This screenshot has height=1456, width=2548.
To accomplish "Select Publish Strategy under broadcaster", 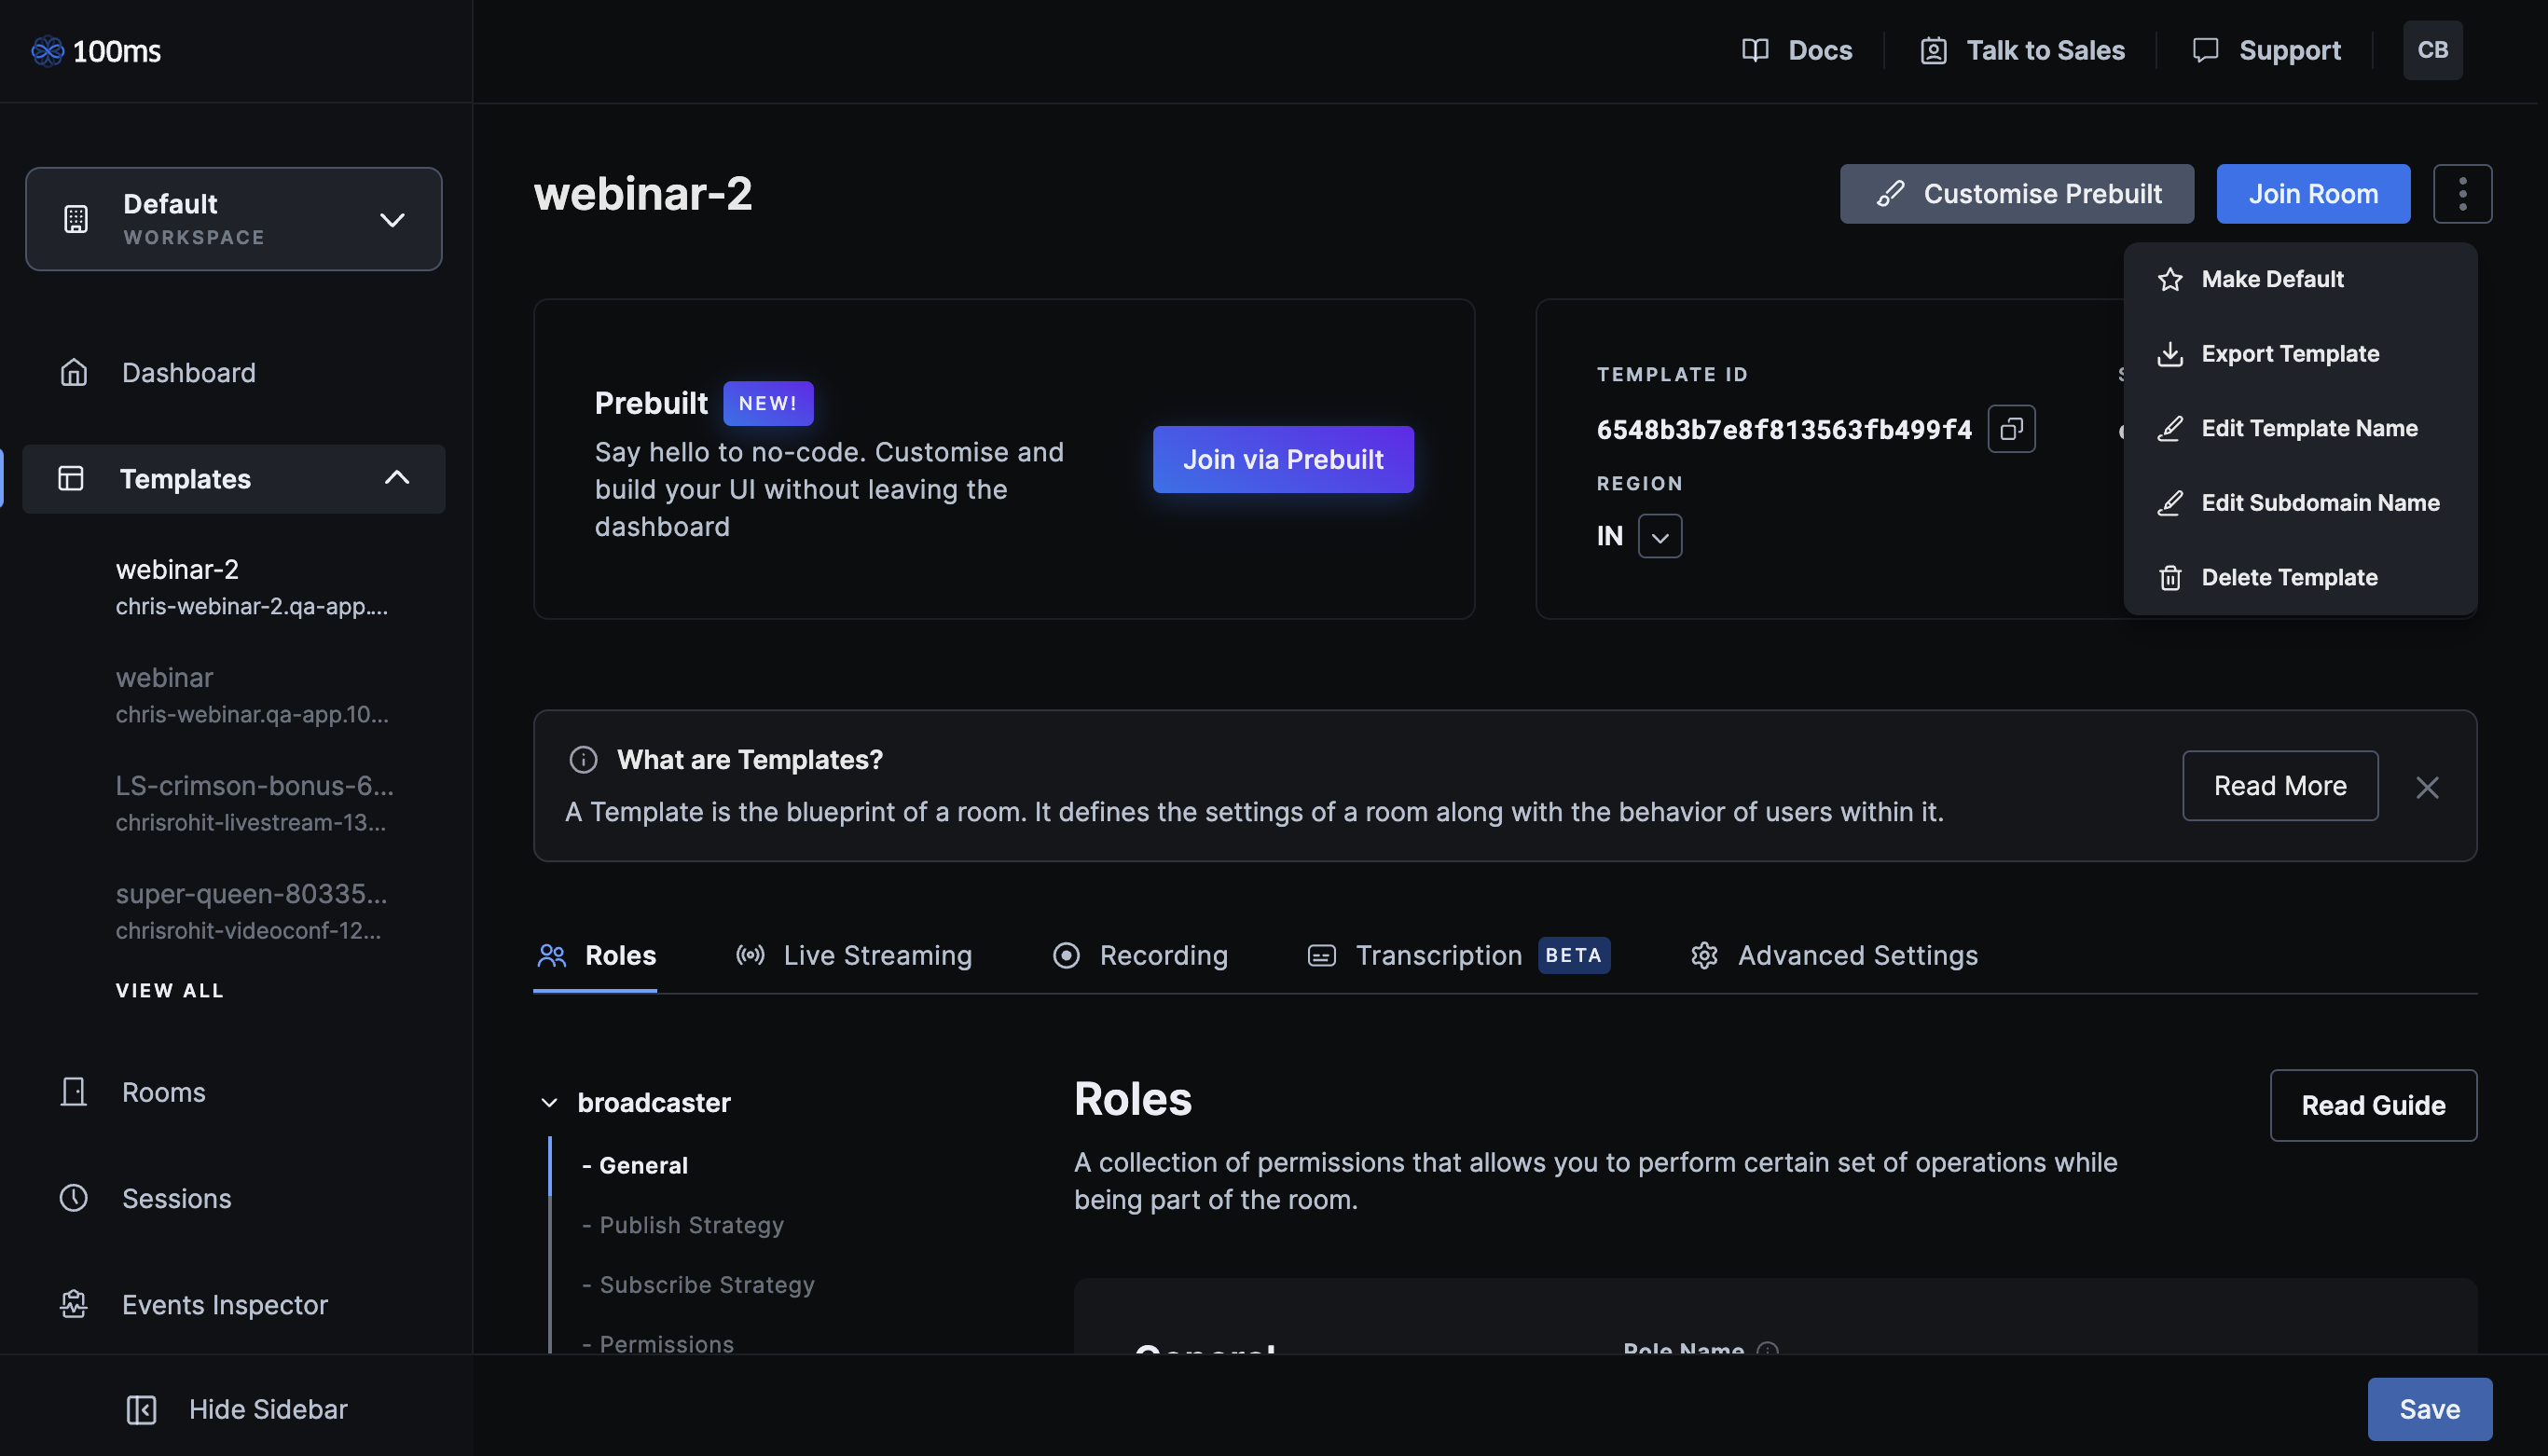I will point(690,1225).
